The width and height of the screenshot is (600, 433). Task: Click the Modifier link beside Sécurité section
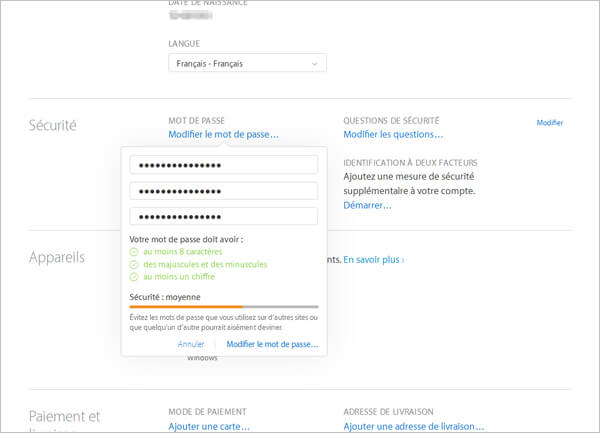point(549,123)
